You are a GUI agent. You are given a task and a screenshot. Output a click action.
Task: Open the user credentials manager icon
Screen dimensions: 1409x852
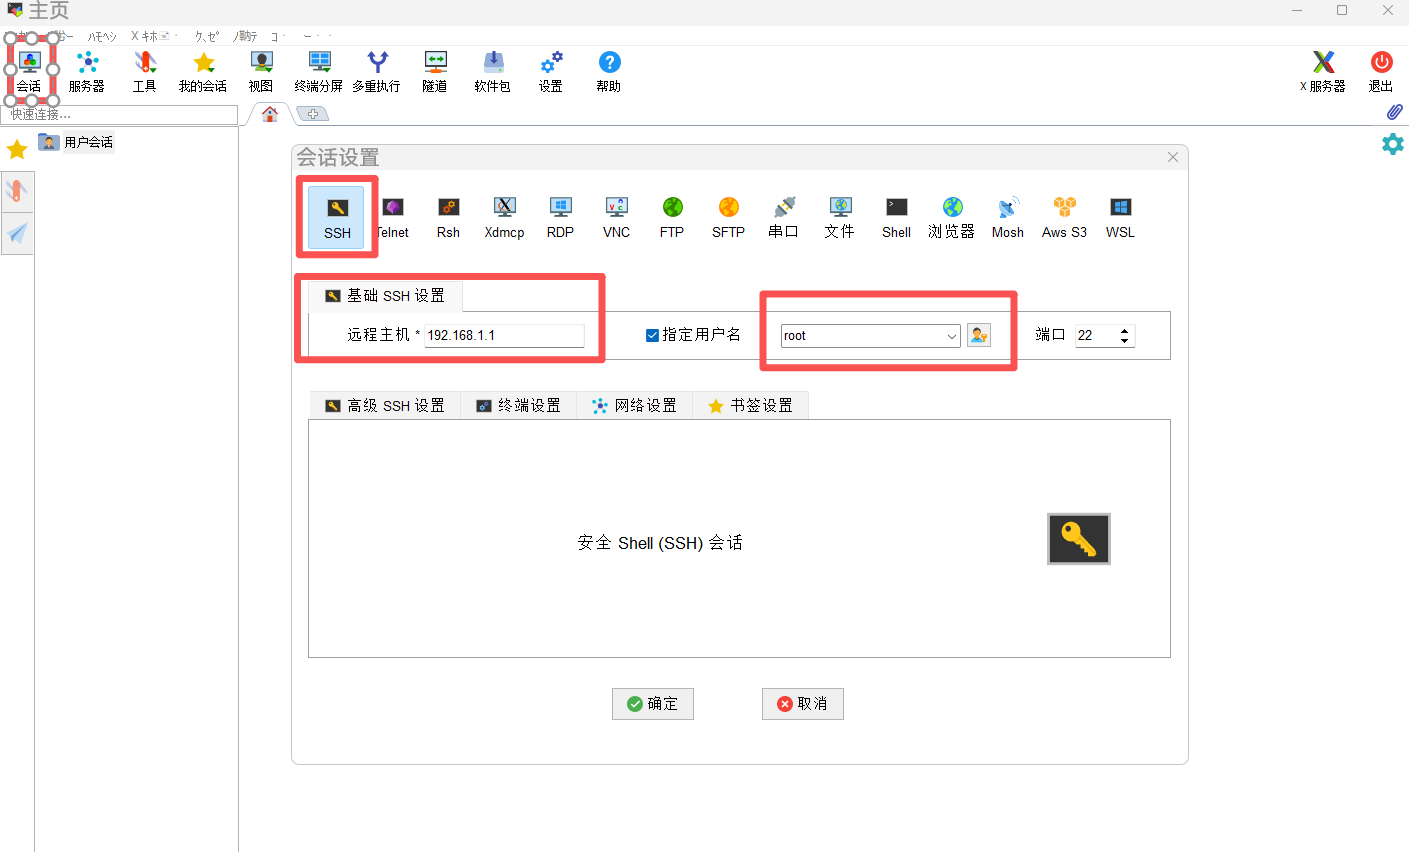click(979, 335)
